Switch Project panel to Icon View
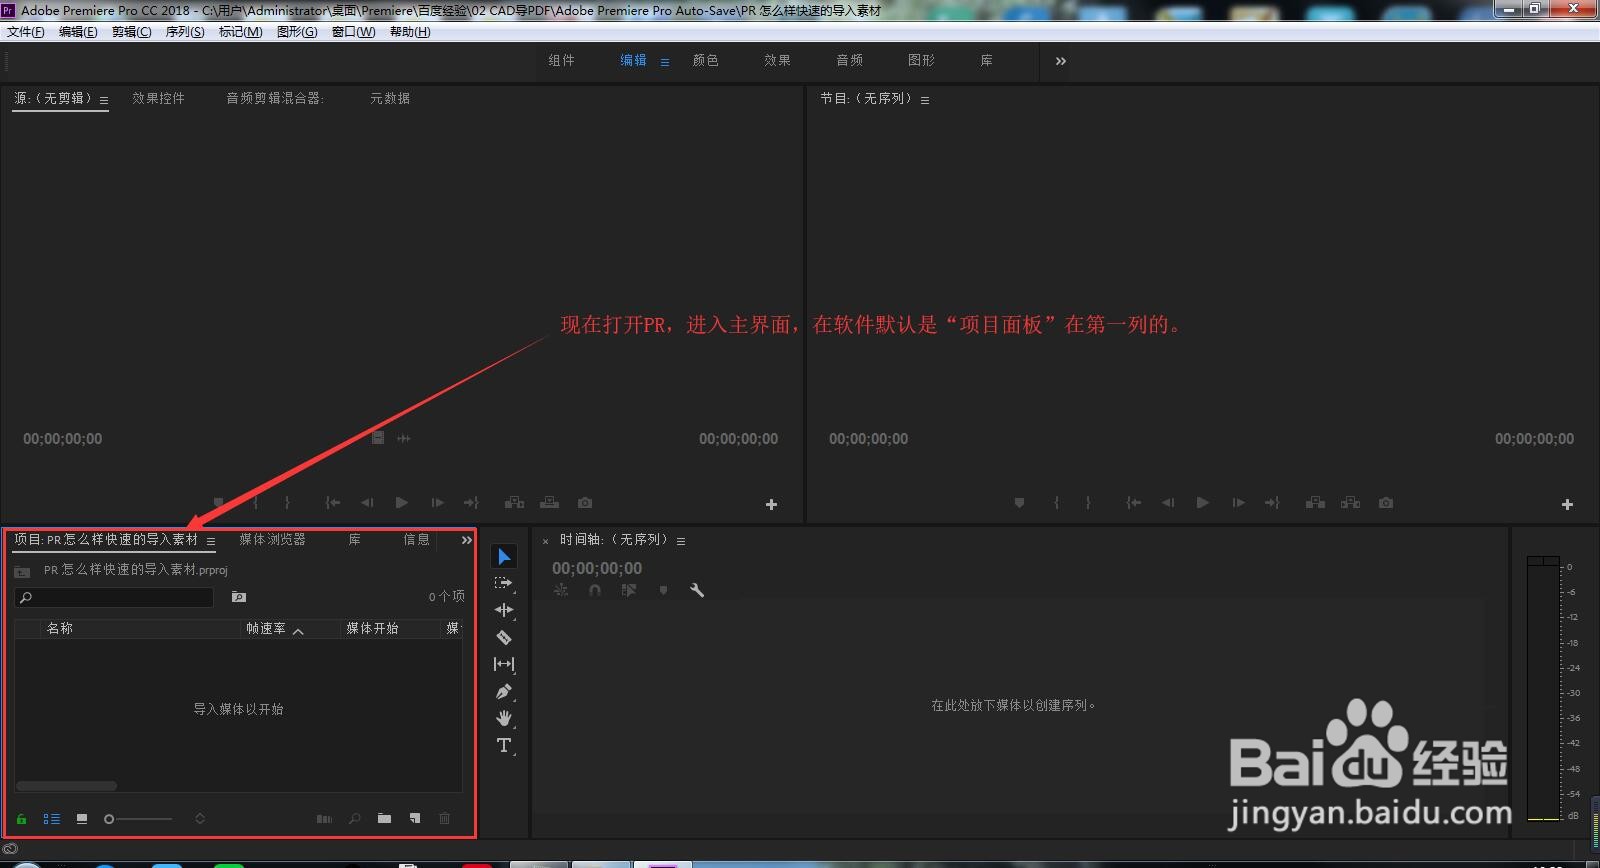The width and height of the screenshot is (1600, 868). point(82,819)
